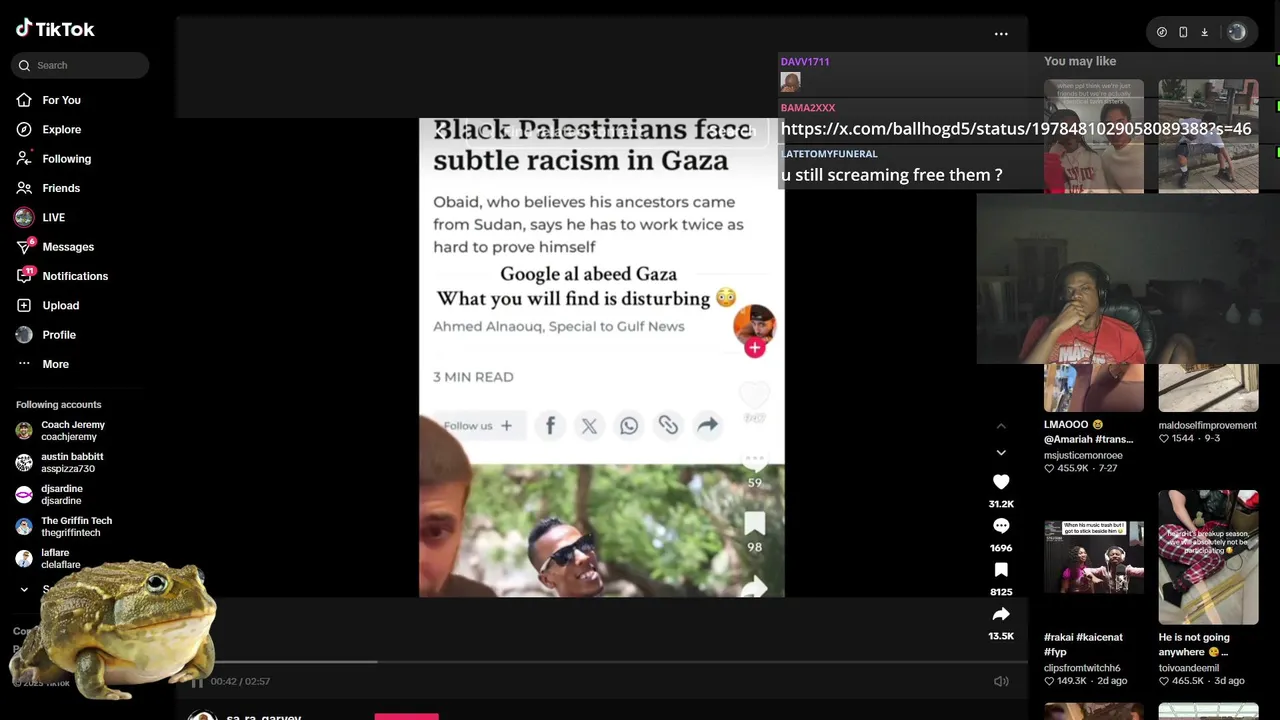This screenshot has height=720, width=1280.
Task: Open the profile avatar menu at top right
Action: (x=1237, y=32)
